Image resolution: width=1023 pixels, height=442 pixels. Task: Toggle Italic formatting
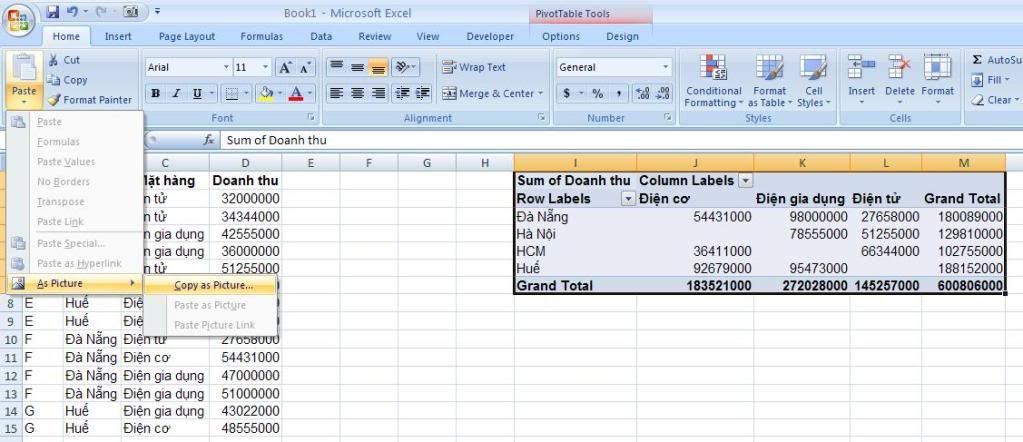pos(177,94)
